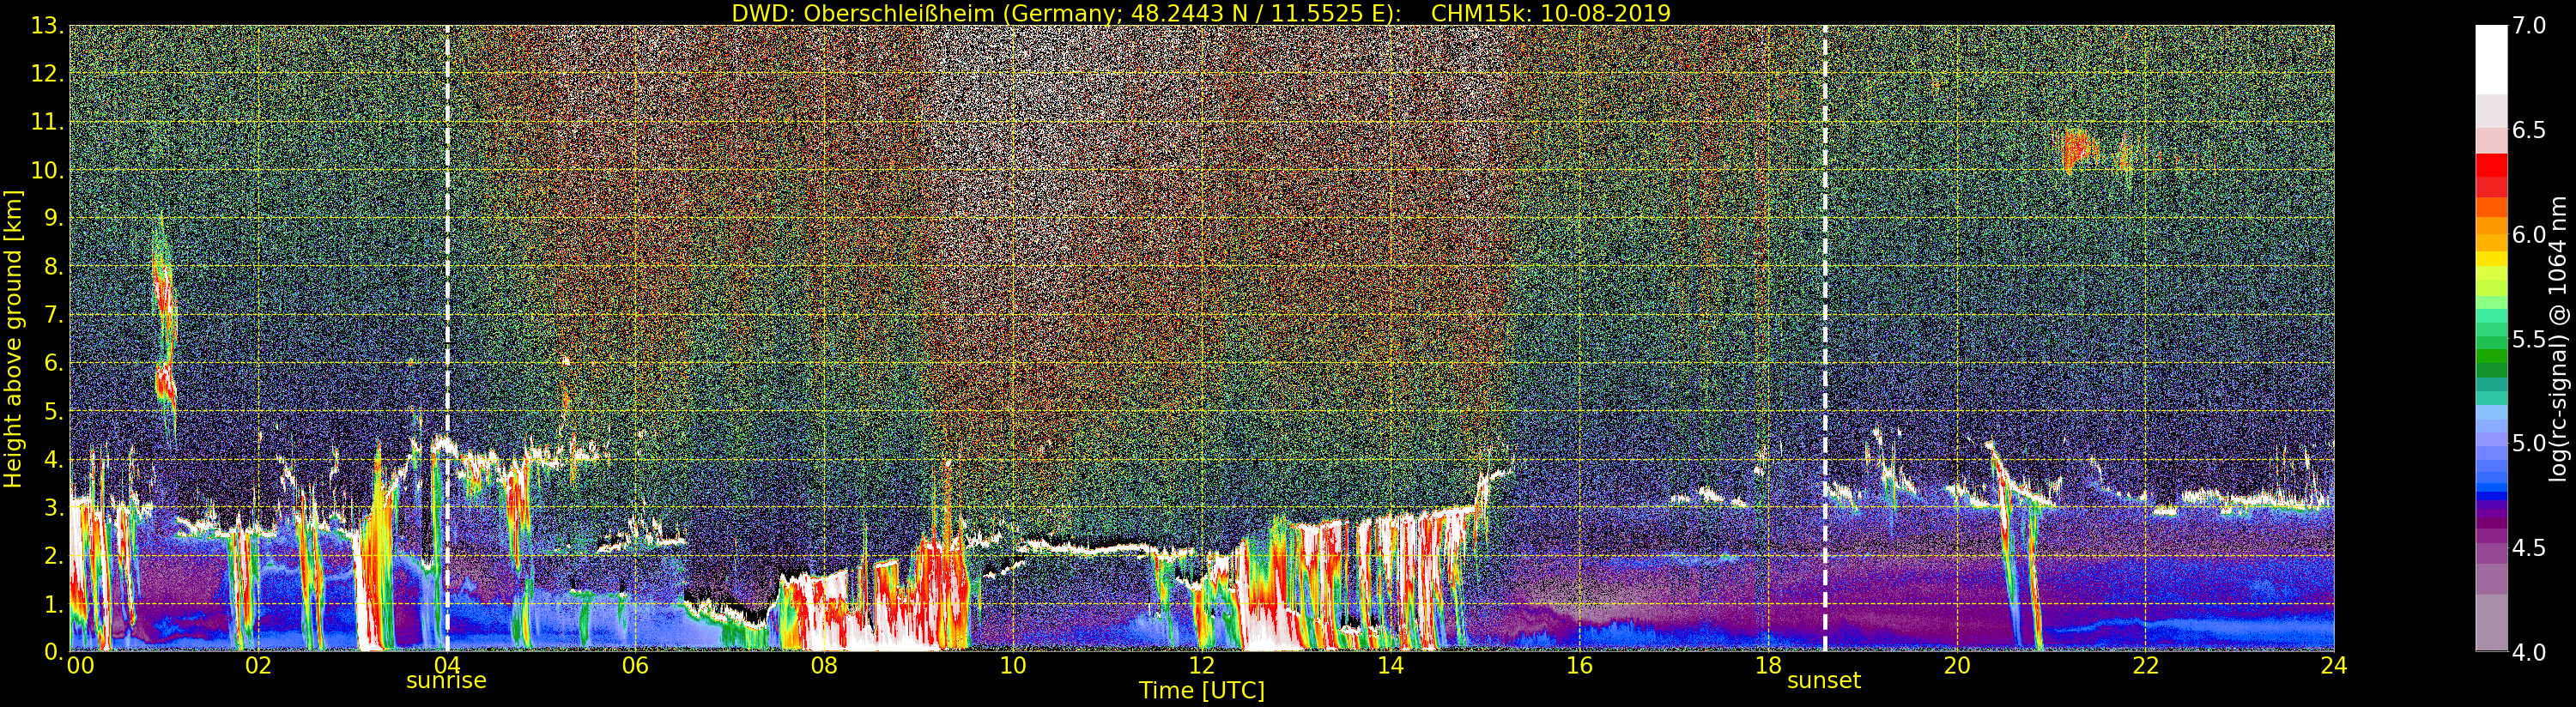This screenshot has height=707, width=2576.
Task: Click time axis tick label '08'
Action: [x=824, y=665]
